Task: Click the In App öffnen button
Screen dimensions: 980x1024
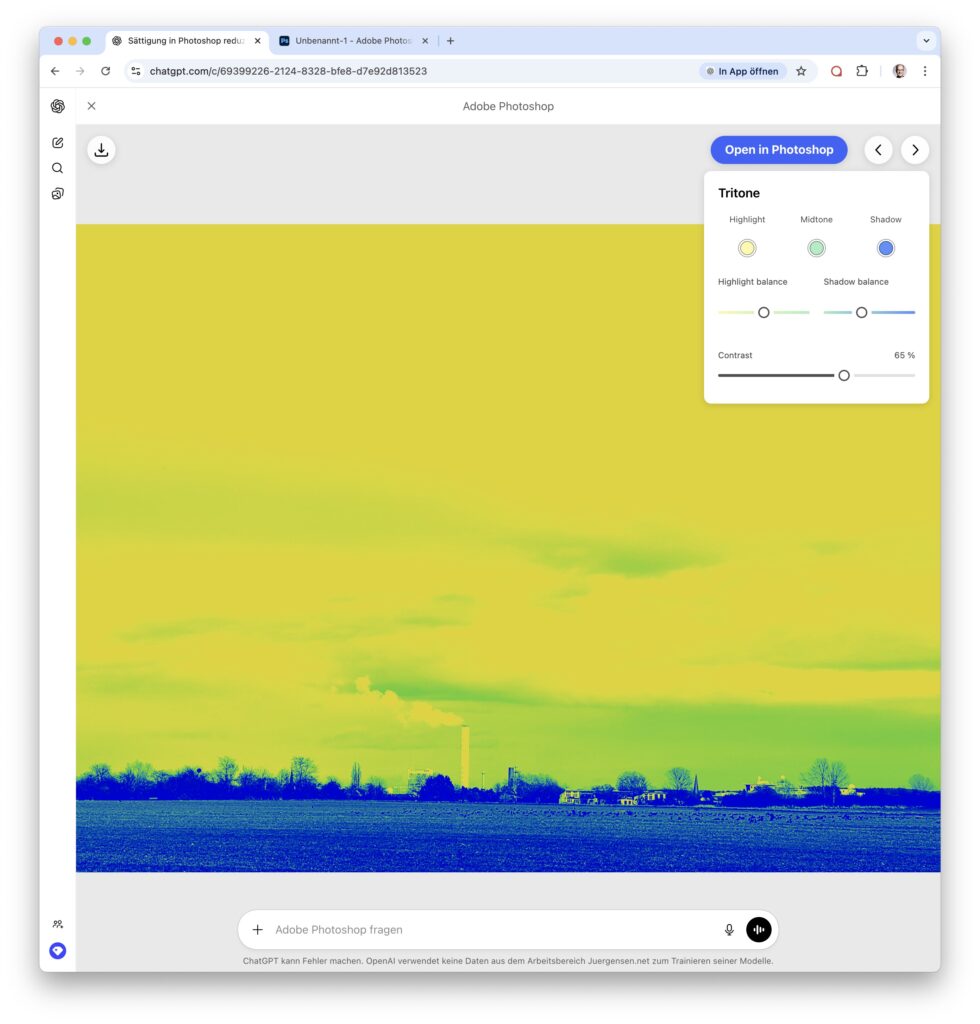Action: (x=742, y=71)
